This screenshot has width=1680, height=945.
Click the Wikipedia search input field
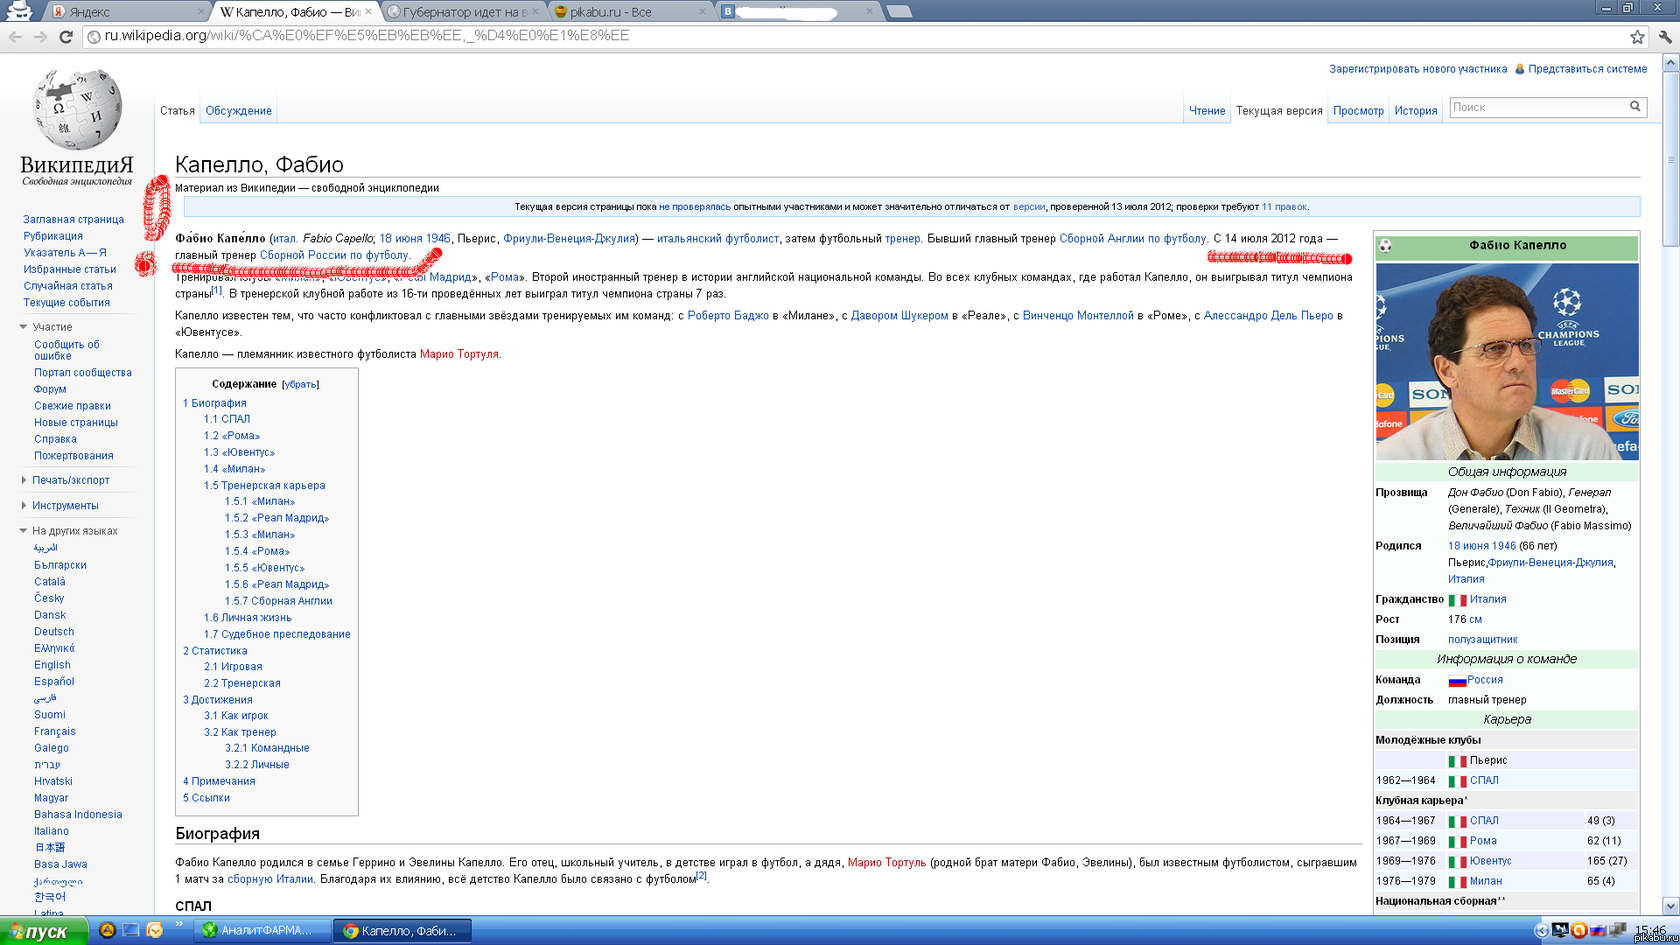tap(1538, 107)
